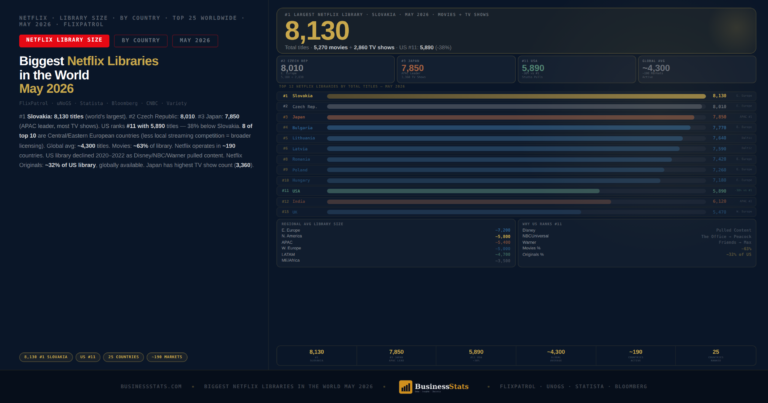Click the orange Japan bar

[510, 117]
